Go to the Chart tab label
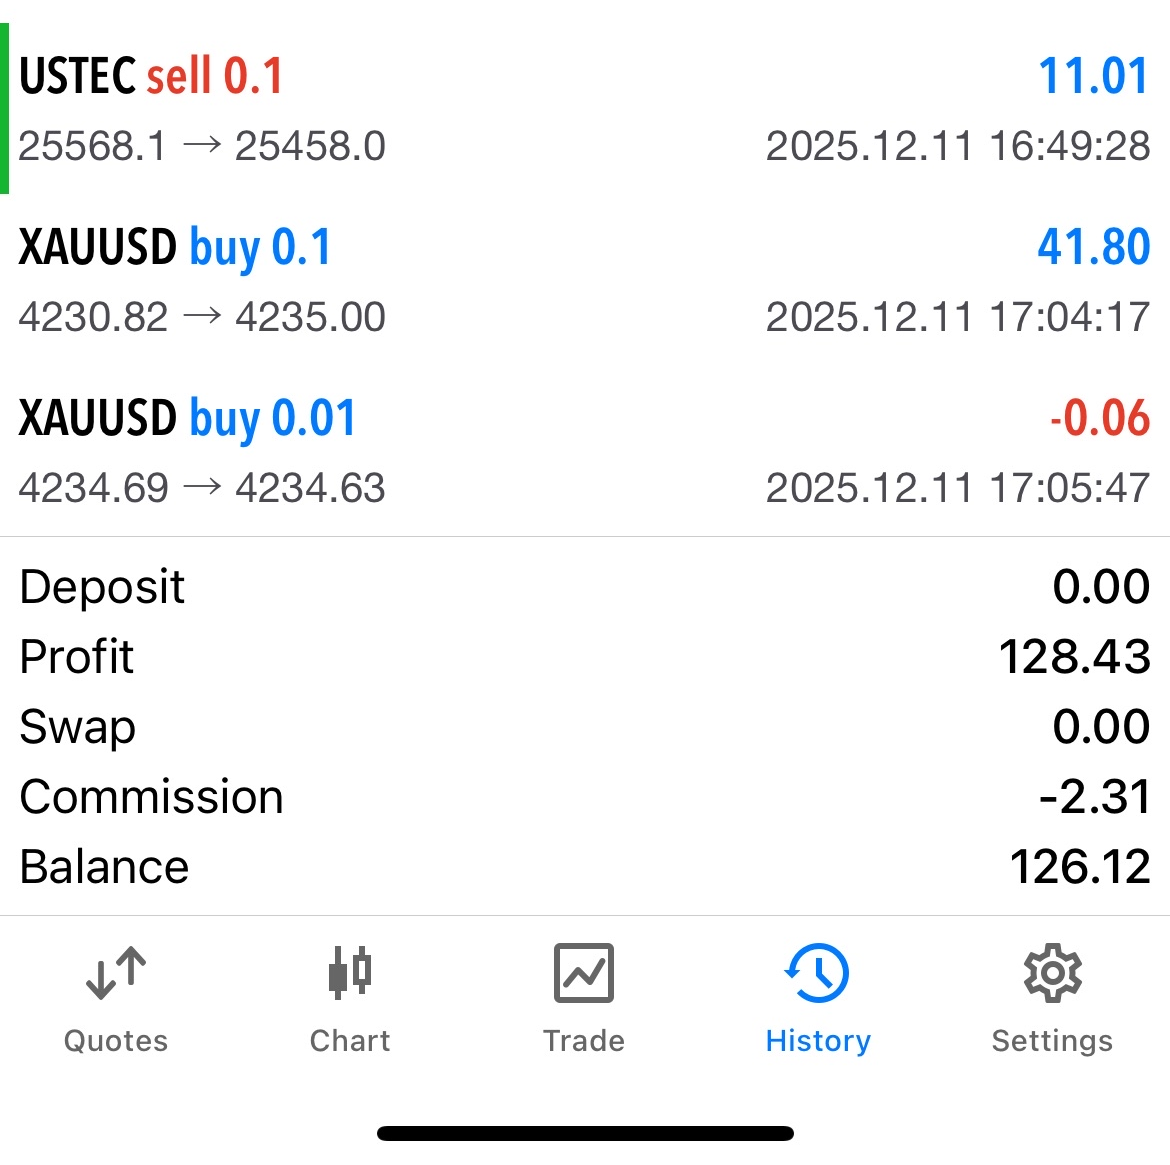Screen dimensions: 1170x1165 pos(350,1041)
